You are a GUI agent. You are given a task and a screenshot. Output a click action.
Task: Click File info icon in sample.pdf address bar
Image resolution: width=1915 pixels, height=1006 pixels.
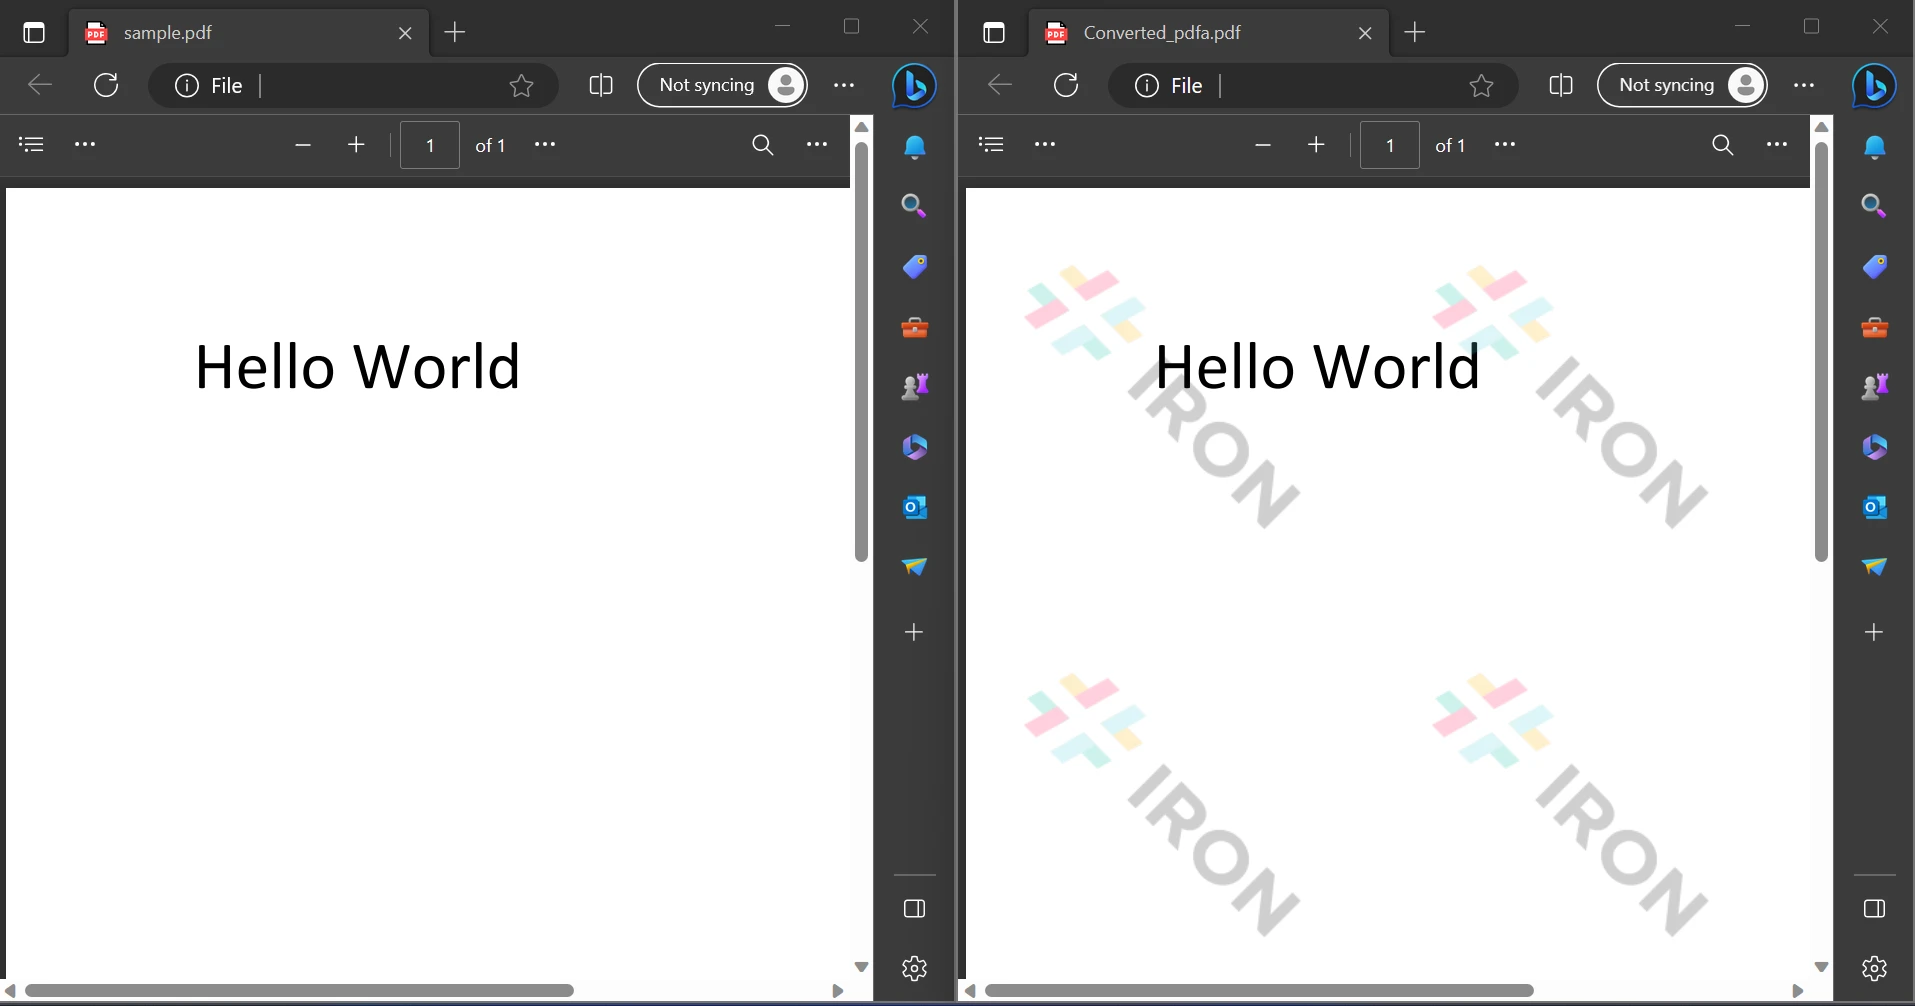coord(187,86)
